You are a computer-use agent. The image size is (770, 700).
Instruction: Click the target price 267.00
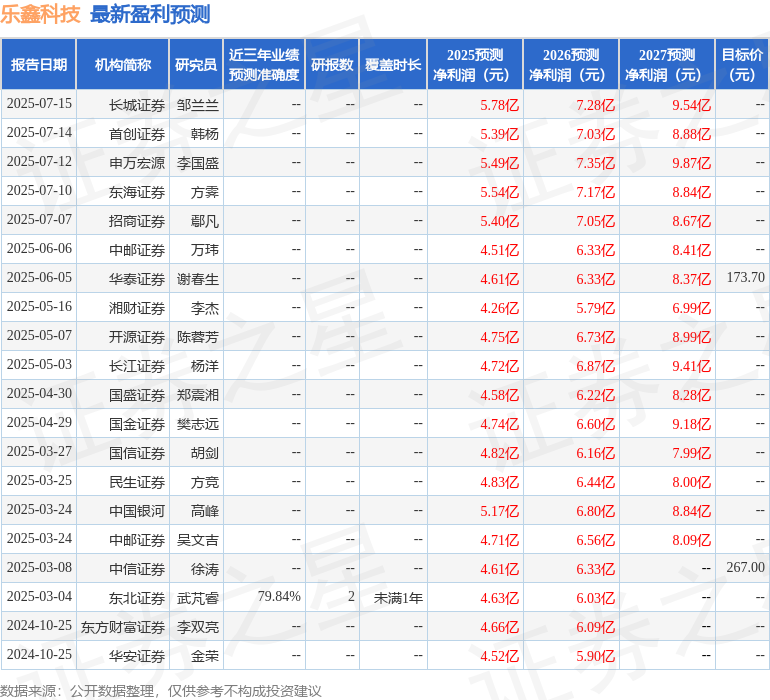(745, 567)
